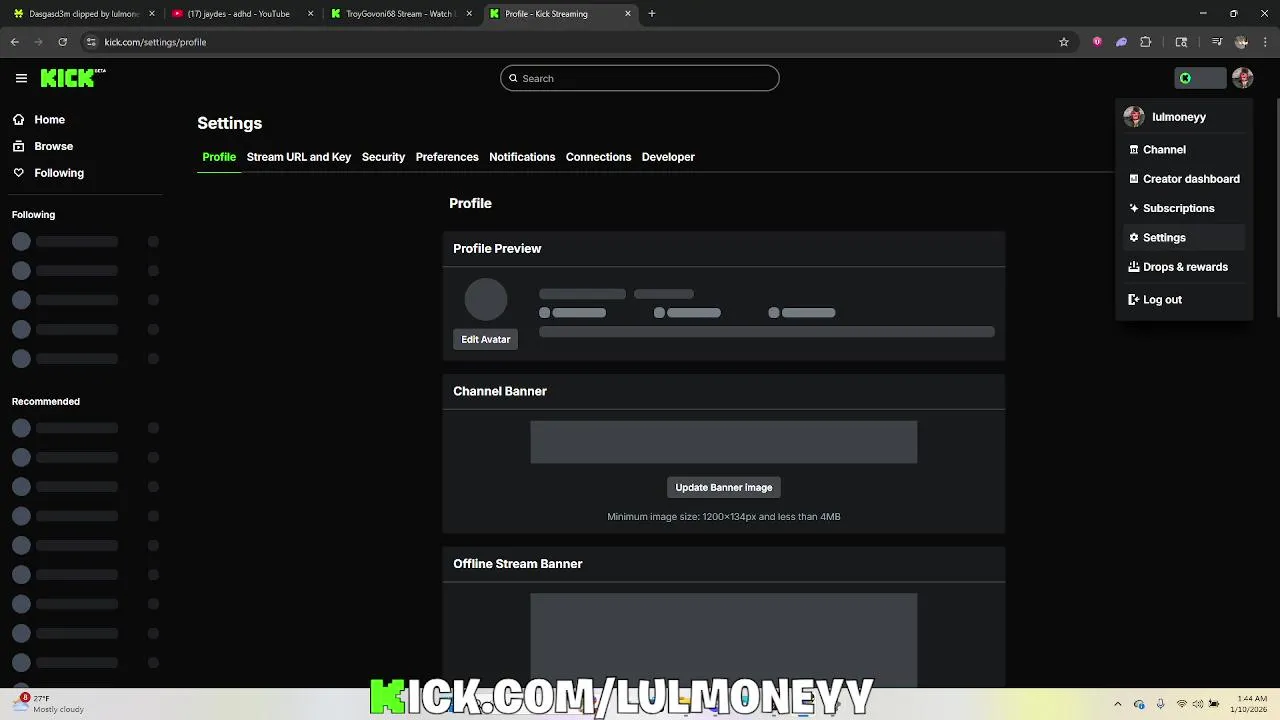Log out from the user menu
1280x720 pixels.
[1183, 300]
